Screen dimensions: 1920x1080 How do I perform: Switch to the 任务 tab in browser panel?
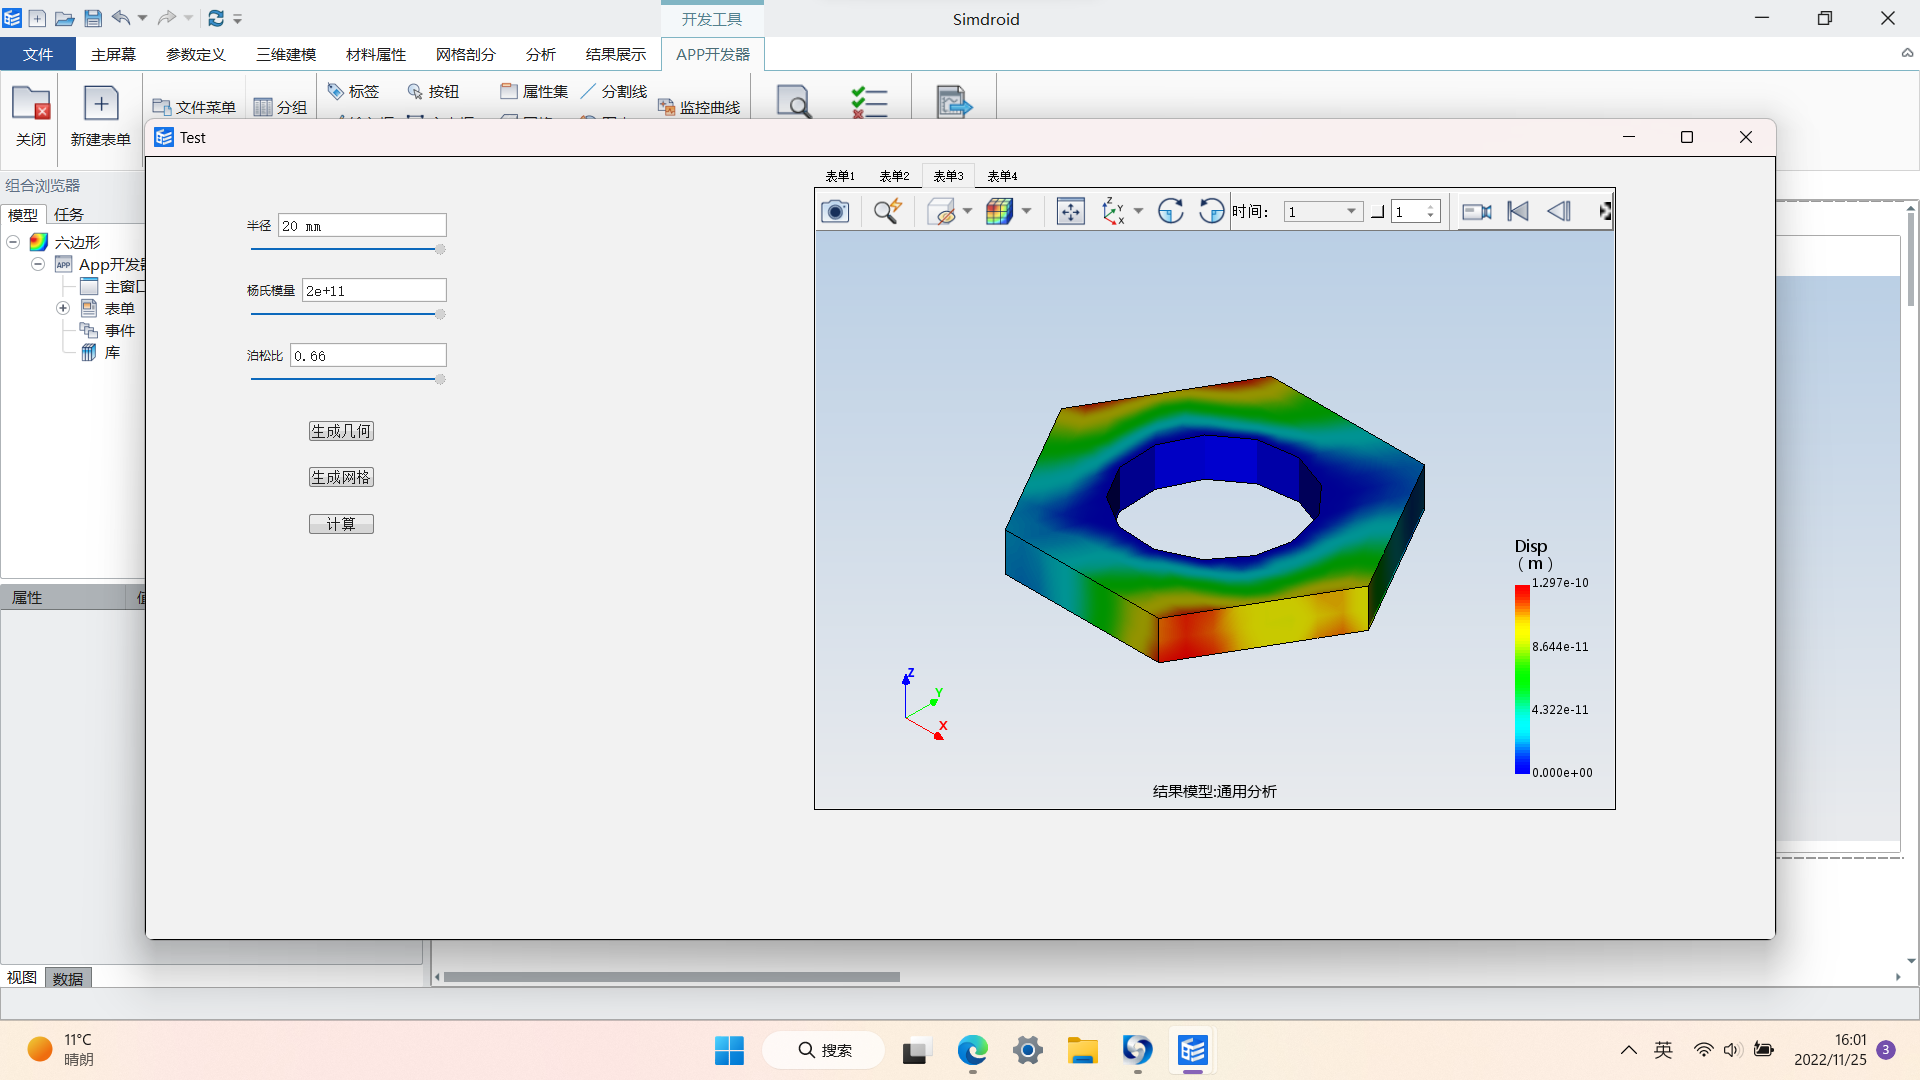(69, 214)
